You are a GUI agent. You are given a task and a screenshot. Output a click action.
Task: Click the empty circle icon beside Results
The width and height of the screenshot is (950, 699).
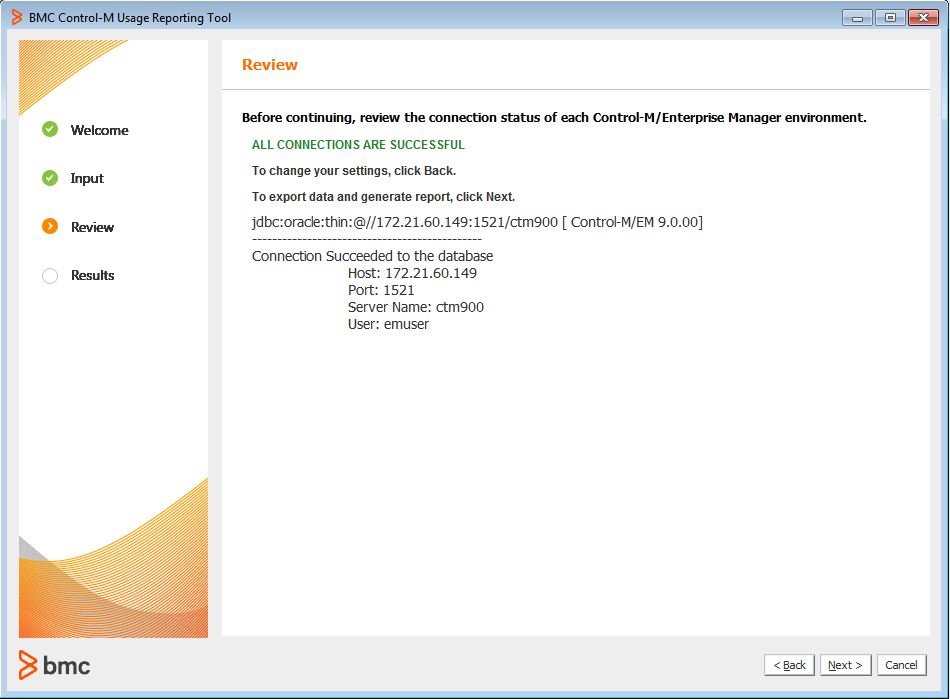tap(50, 275)
